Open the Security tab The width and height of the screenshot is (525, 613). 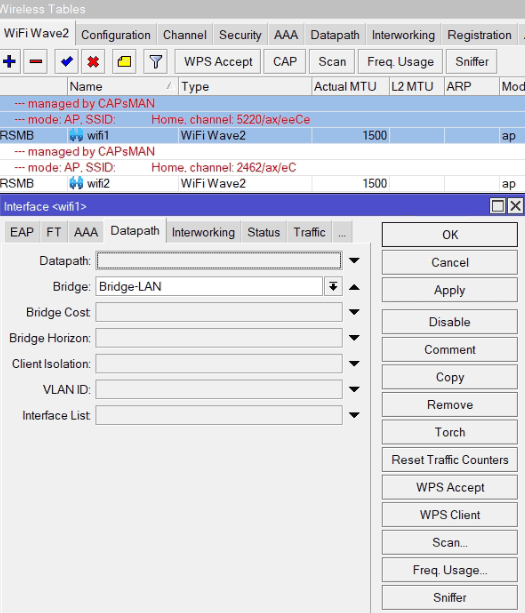tap(240, 35)
